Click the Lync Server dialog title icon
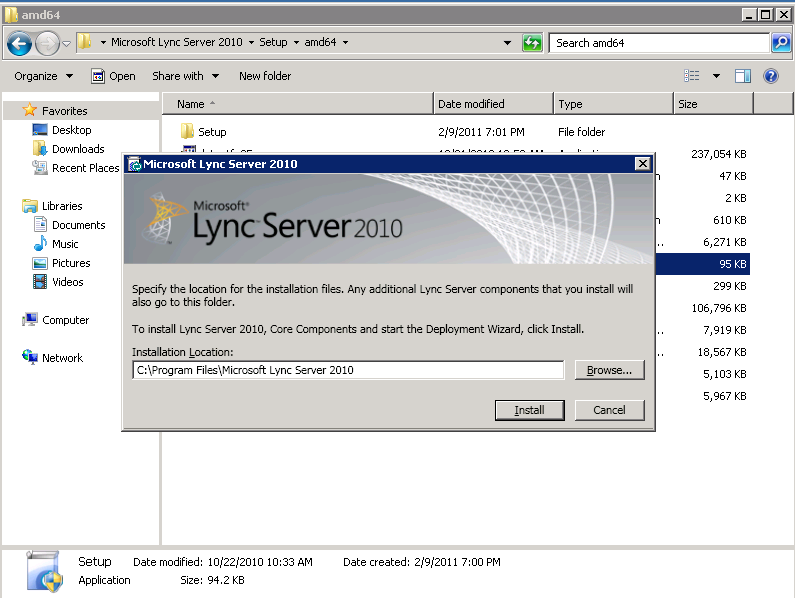Viewport: 795px width, 598px height. coord(134,164)
